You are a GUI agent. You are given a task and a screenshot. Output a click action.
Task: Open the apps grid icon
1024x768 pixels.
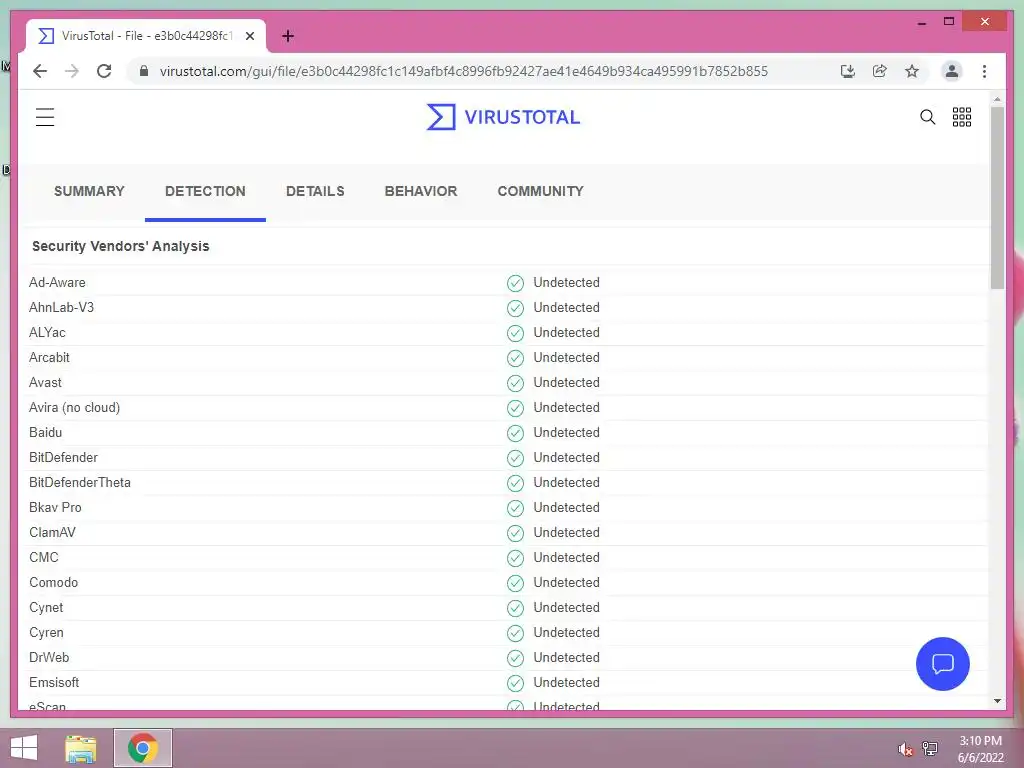[x=962, y=117]
